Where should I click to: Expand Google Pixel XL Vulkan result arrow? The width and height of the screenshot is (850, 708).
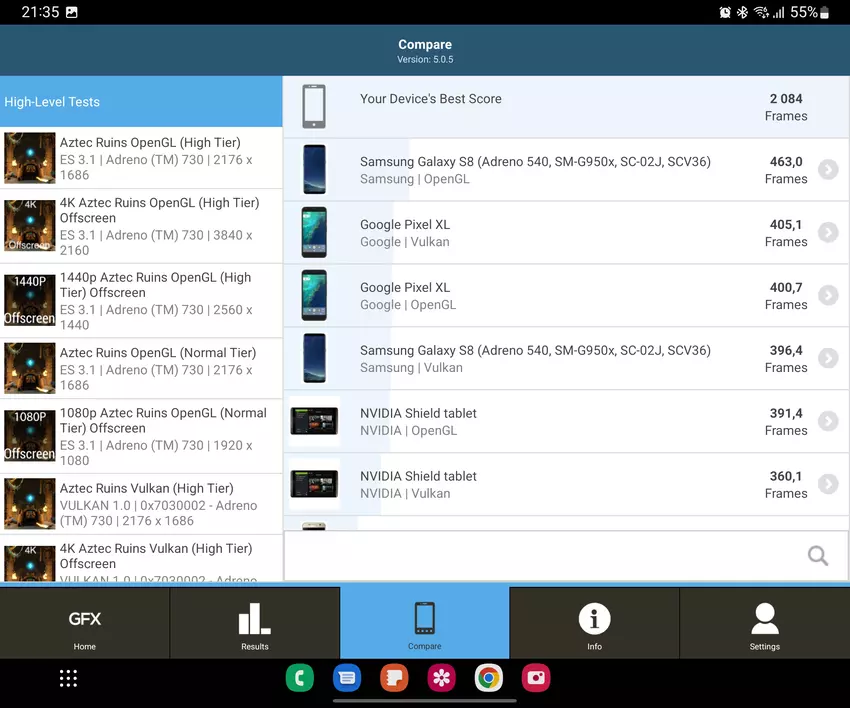click(x=827, y=233)
